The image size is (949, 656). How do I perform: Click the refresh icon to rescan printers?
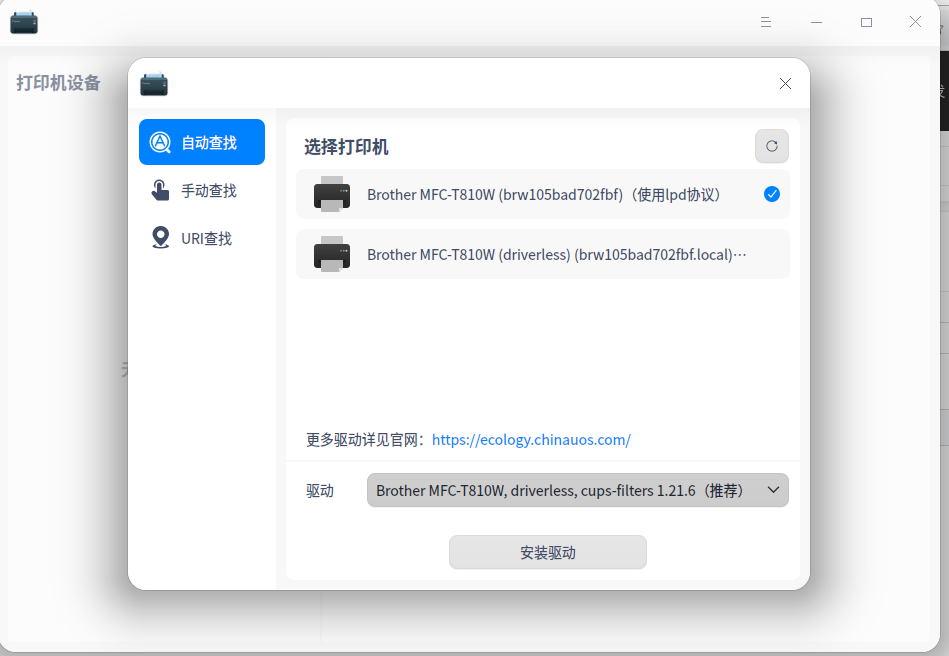pos(771,146)
